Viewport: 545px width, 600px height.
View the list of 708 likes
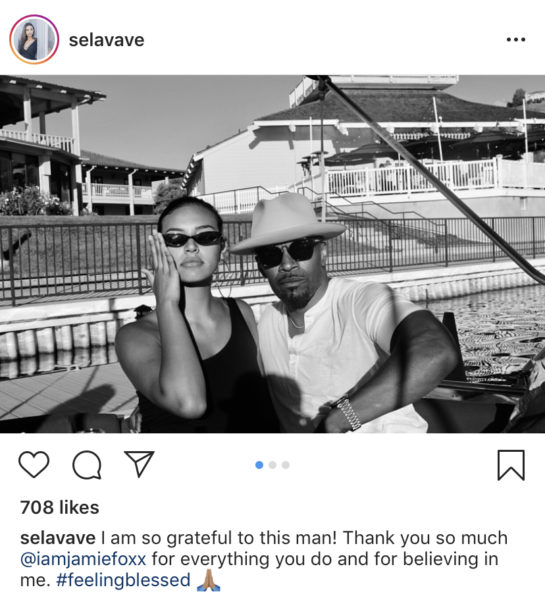(60, 507)
